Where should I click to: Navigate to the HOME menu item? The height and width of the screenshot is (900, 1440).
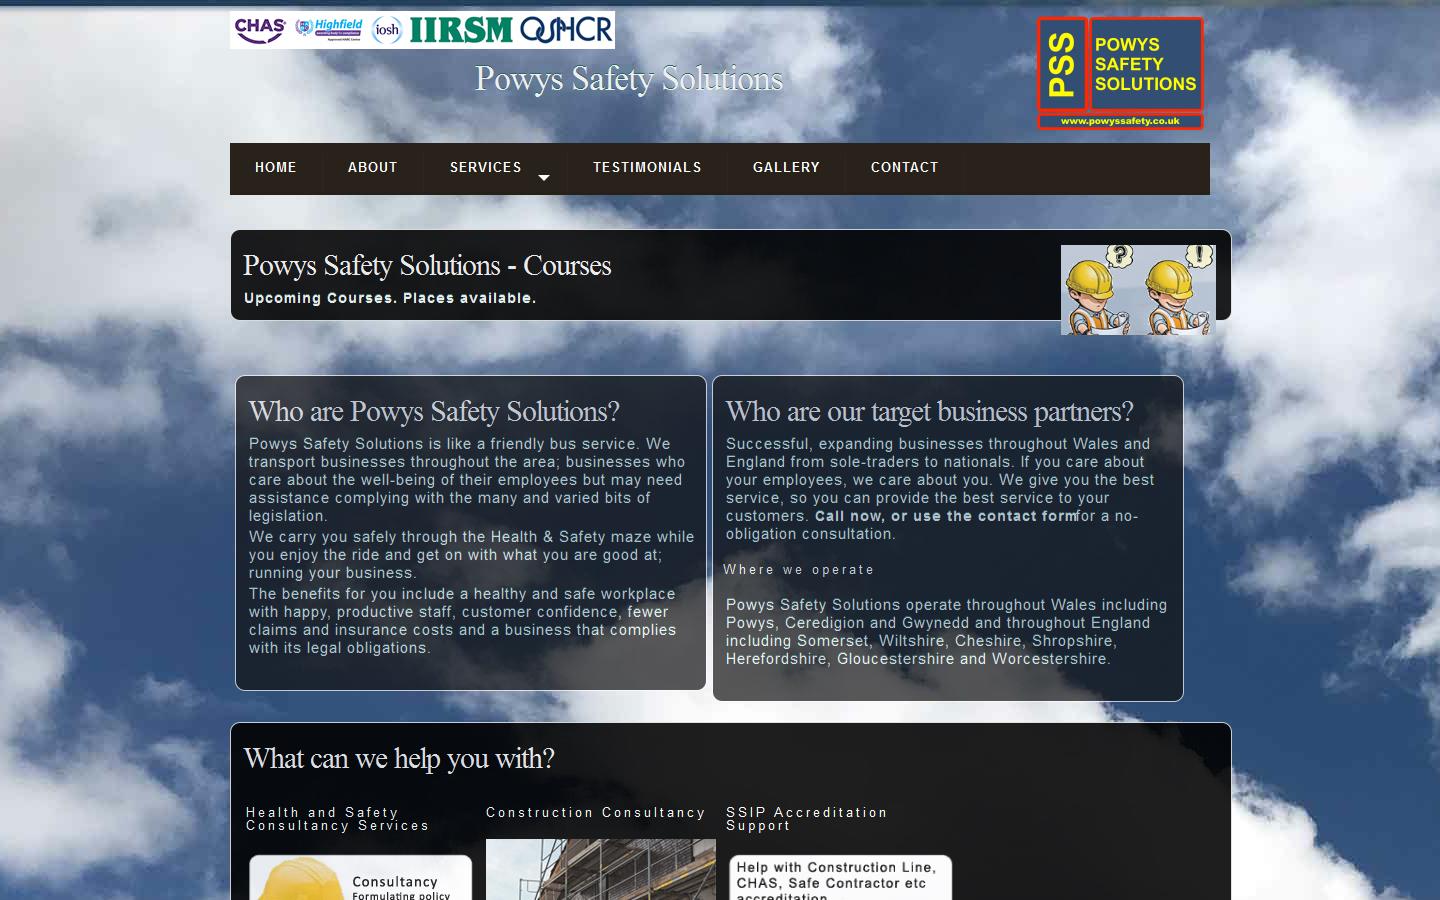point(276,168)
